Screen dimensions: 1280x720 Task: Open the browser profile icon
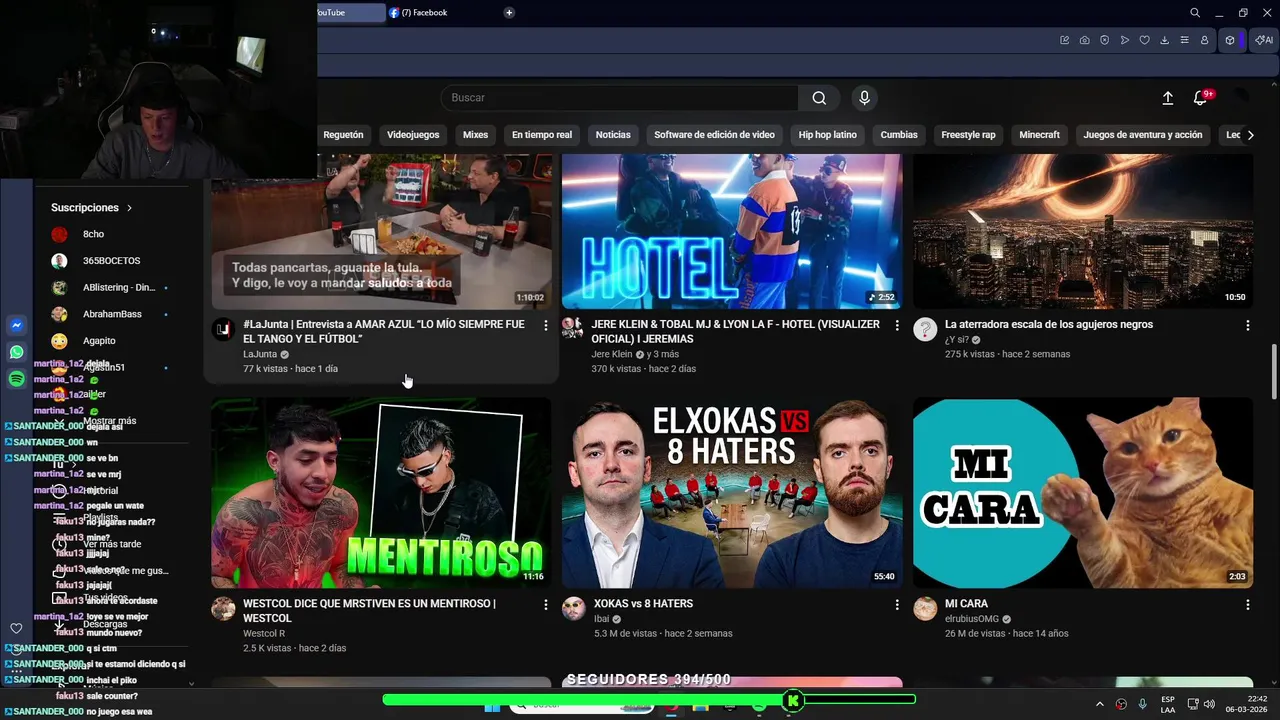tap(1204, 40)
